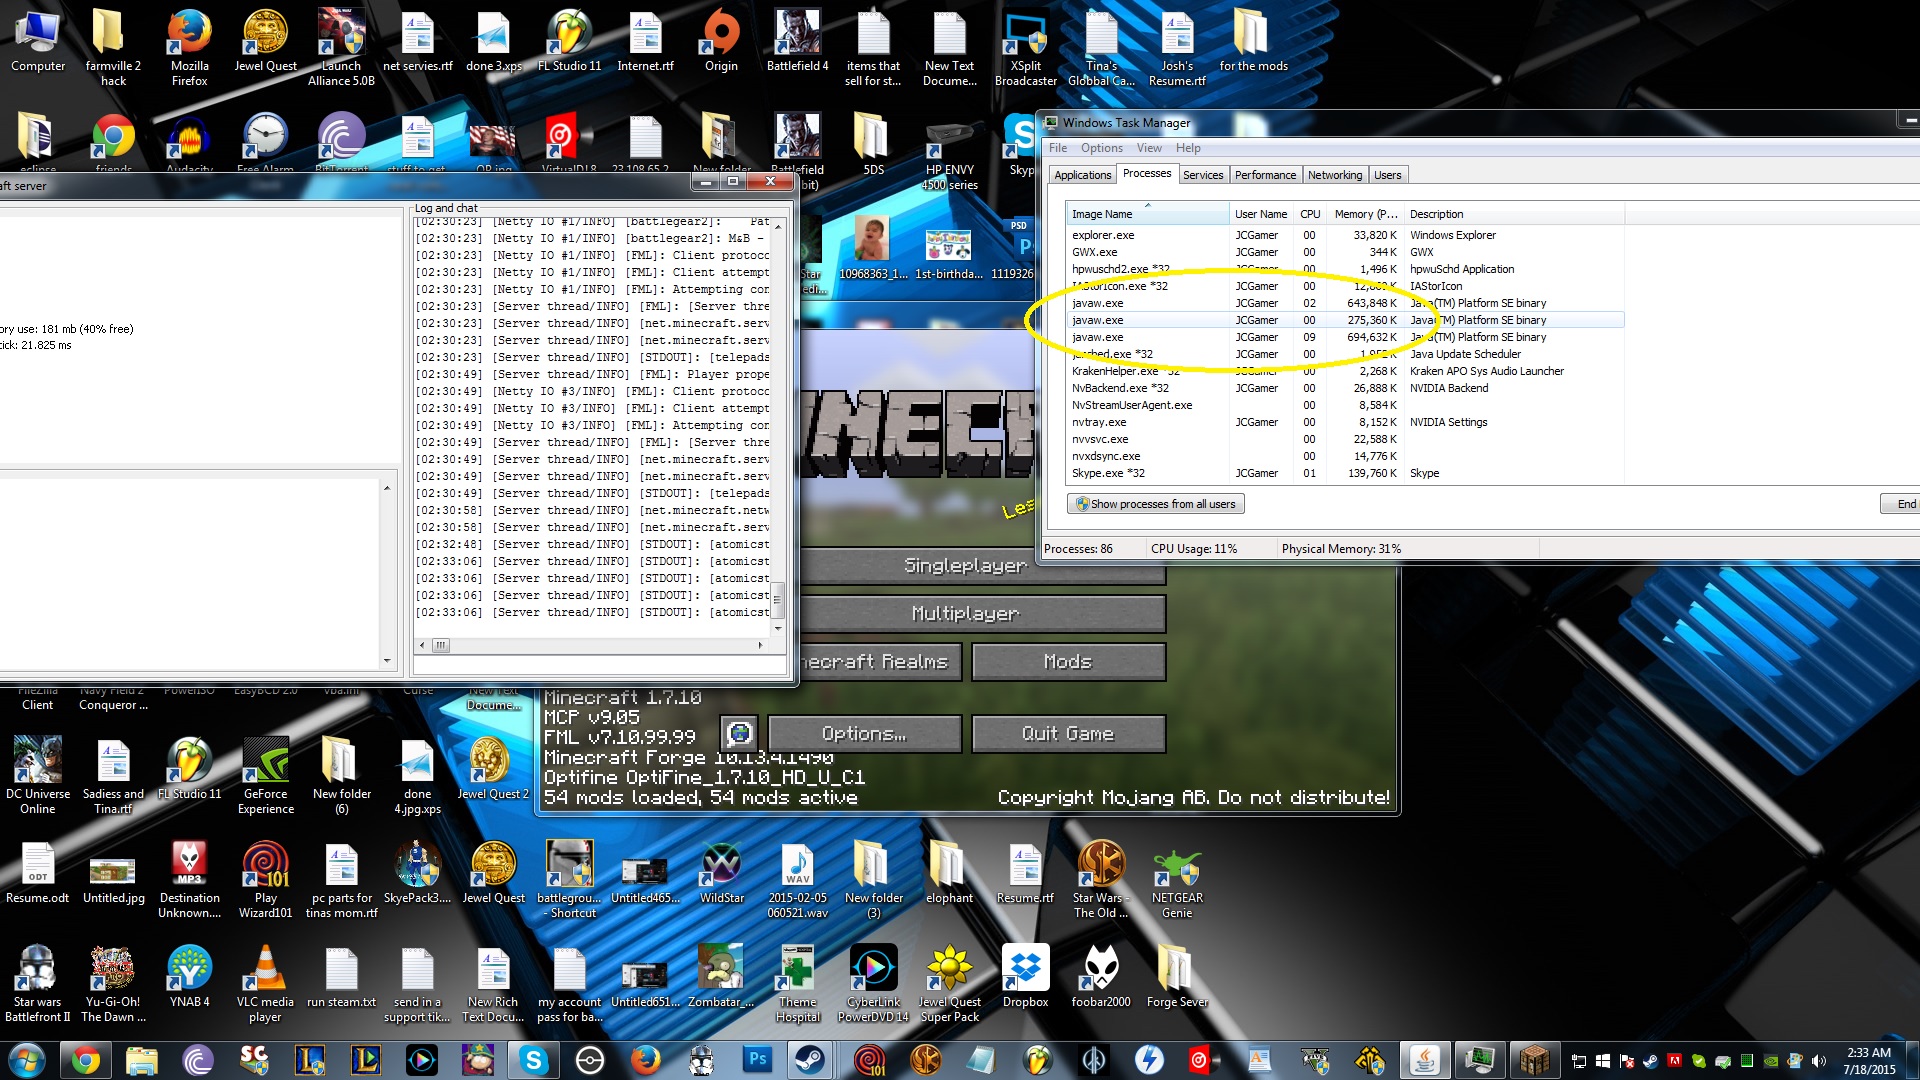Open the View menu in Task Manager
Image resolution: width=1920 pixels, height=1080 pixels.
[1149, 148]
